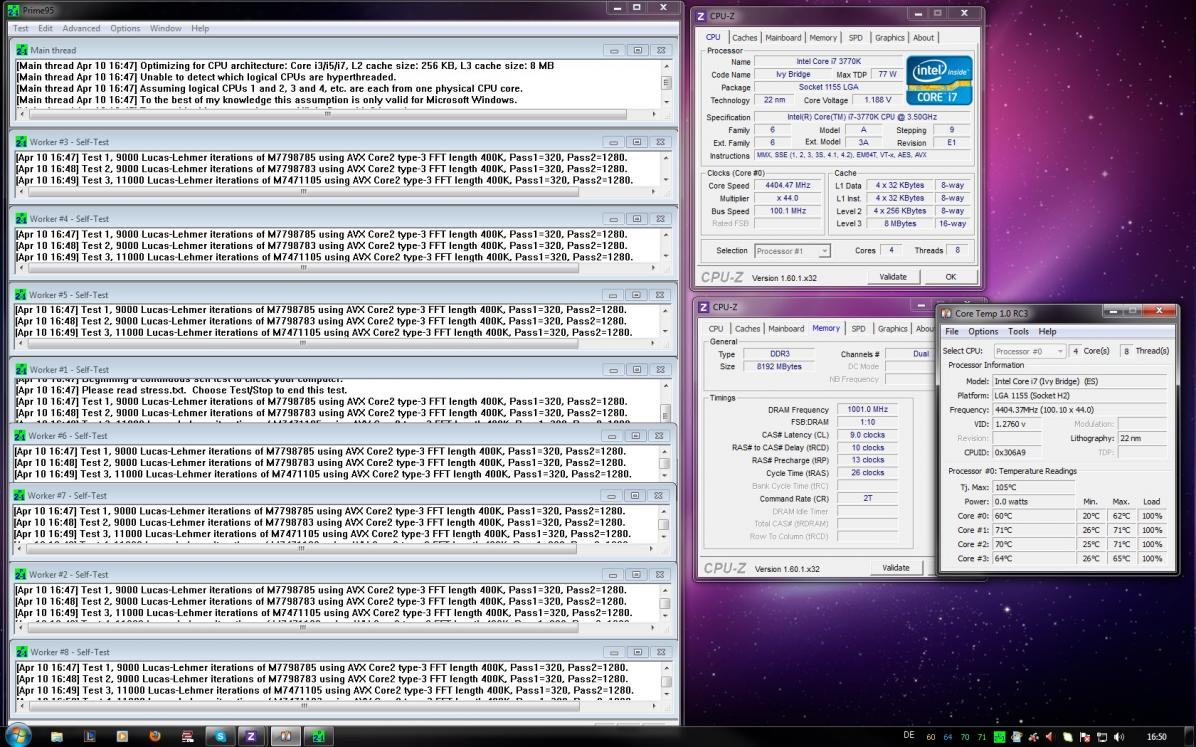Click the Worker #8 horizontal scrollbar
The height and width of the screenshot is (747, 1196).
point(338,706)
